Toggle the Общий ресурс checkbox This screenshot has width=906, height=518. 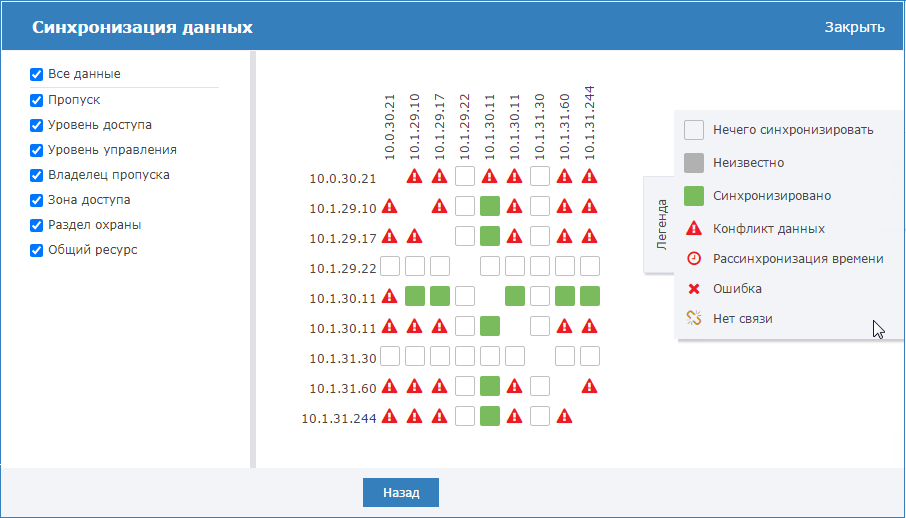[x=36, y=250]
